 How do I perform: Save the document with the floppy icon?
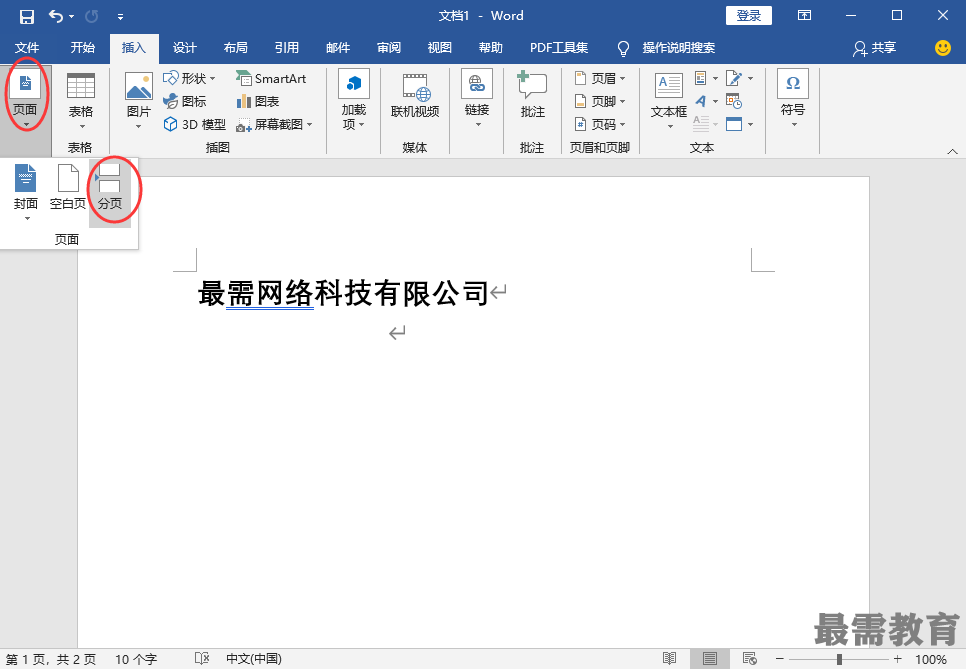pos(26,17)
